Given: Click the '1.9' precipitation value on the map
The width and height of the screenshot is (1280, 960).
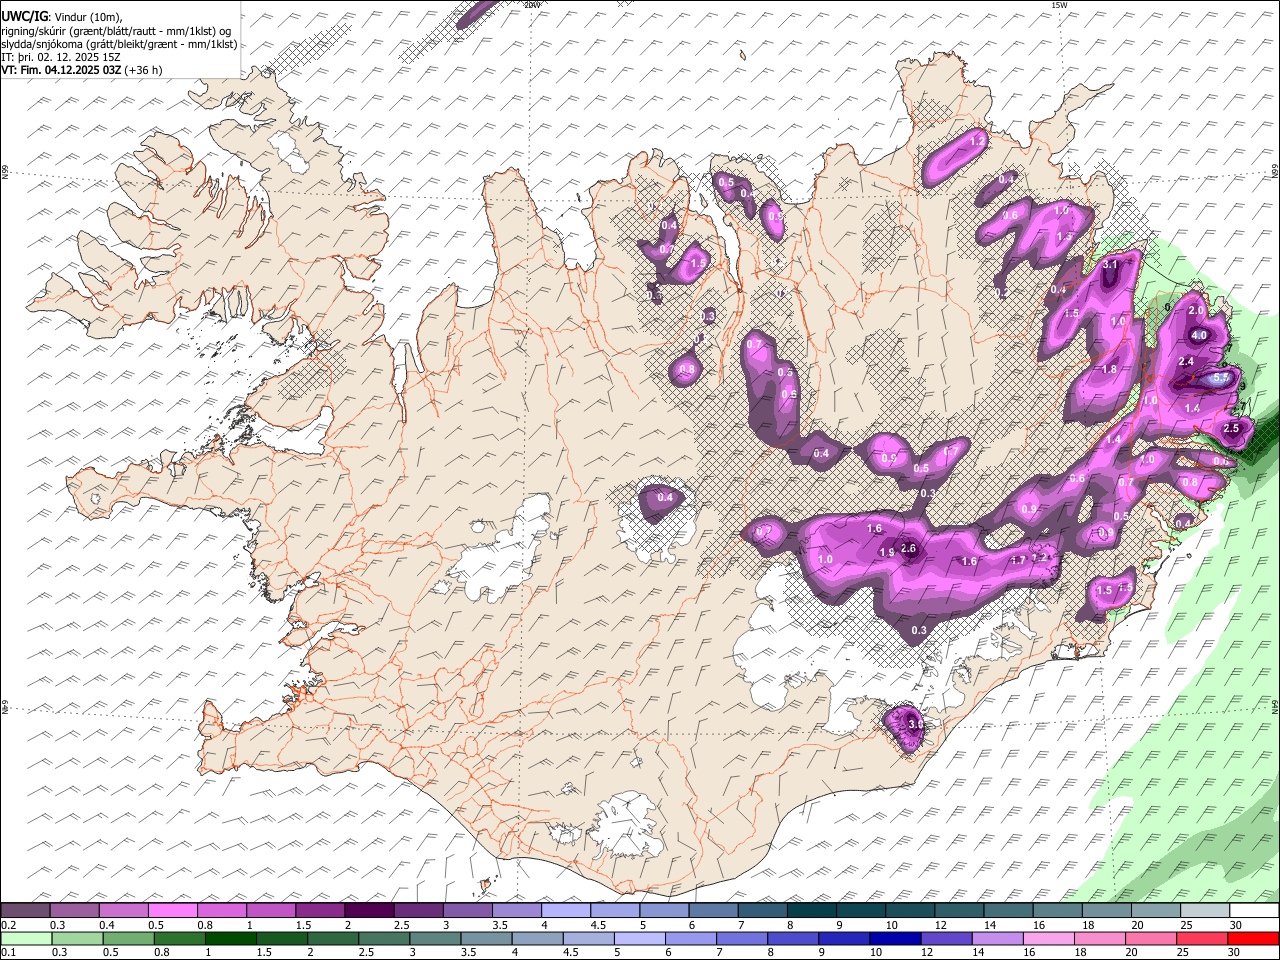Looking at the screenshot, I should pyautogui.click(x=886, y=553).
